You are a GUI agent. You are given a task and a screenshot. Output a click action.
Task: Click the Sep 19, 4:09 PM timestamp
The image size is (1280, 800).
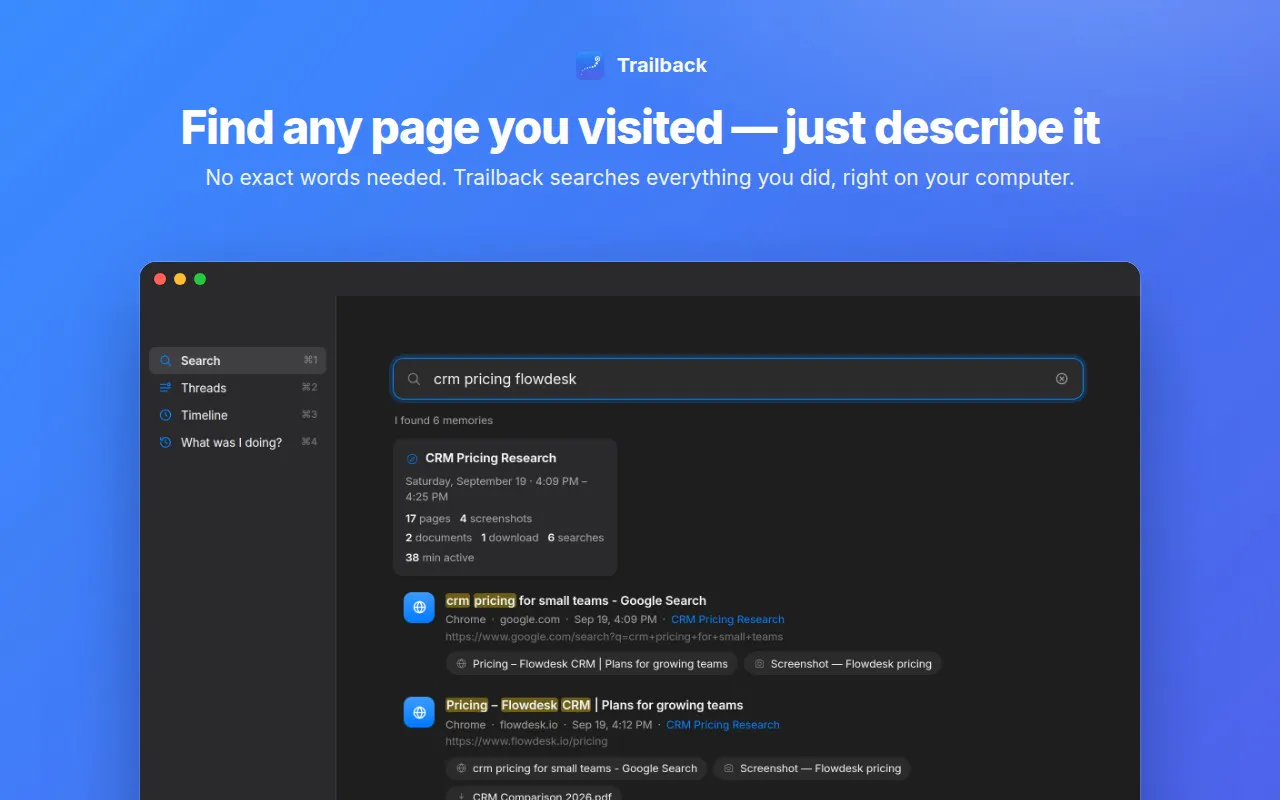click(615, 620)
